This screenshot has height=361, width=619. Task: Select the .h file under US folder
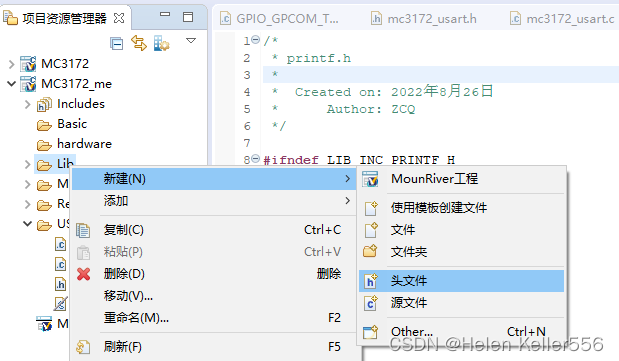tap(60, 284)
